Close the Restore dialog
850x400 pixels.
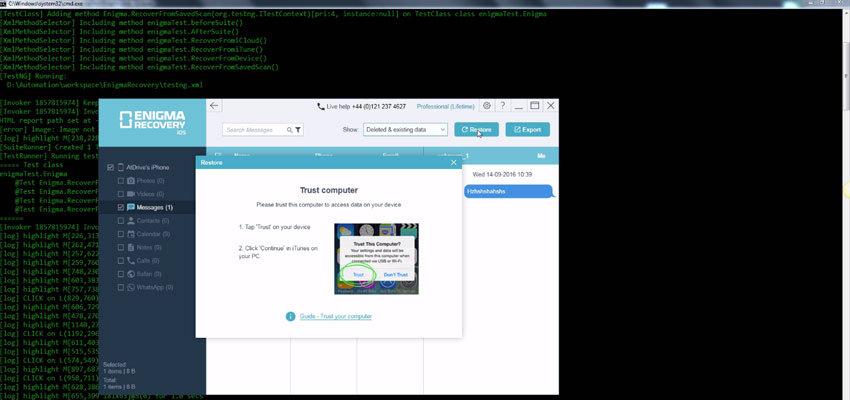tap(454, 163)
